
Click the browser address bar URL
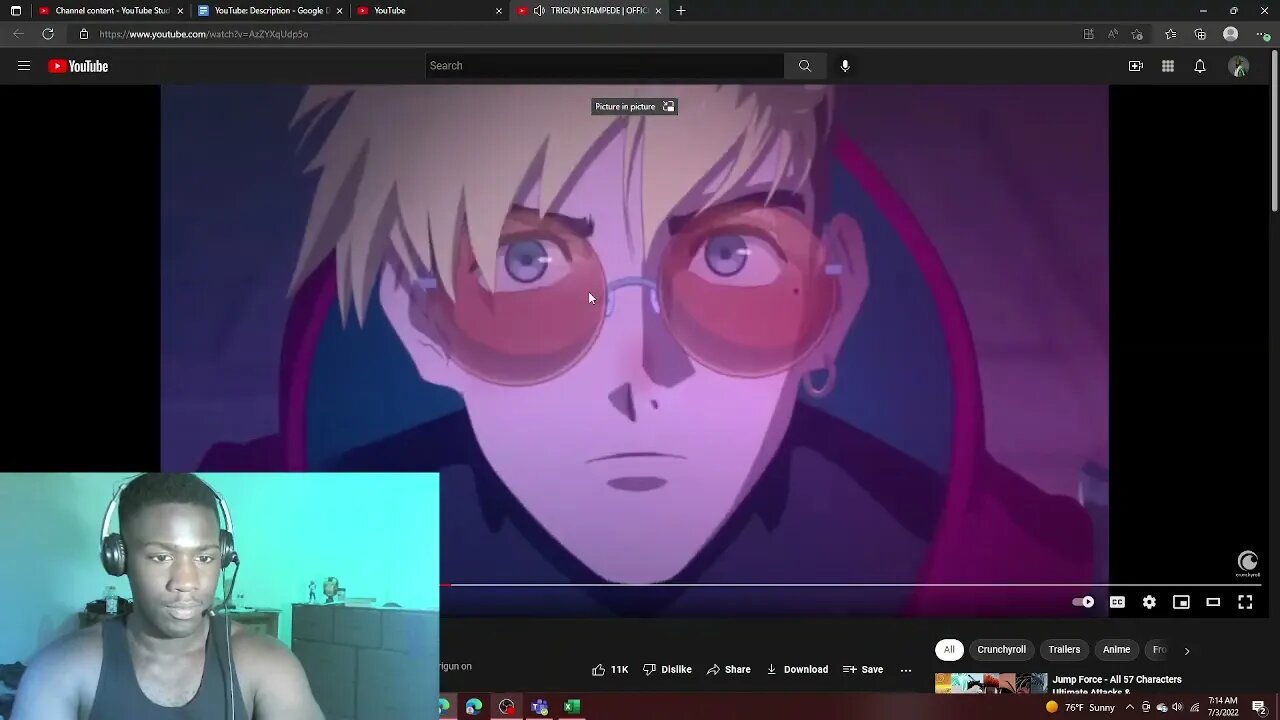coord(204,34)
